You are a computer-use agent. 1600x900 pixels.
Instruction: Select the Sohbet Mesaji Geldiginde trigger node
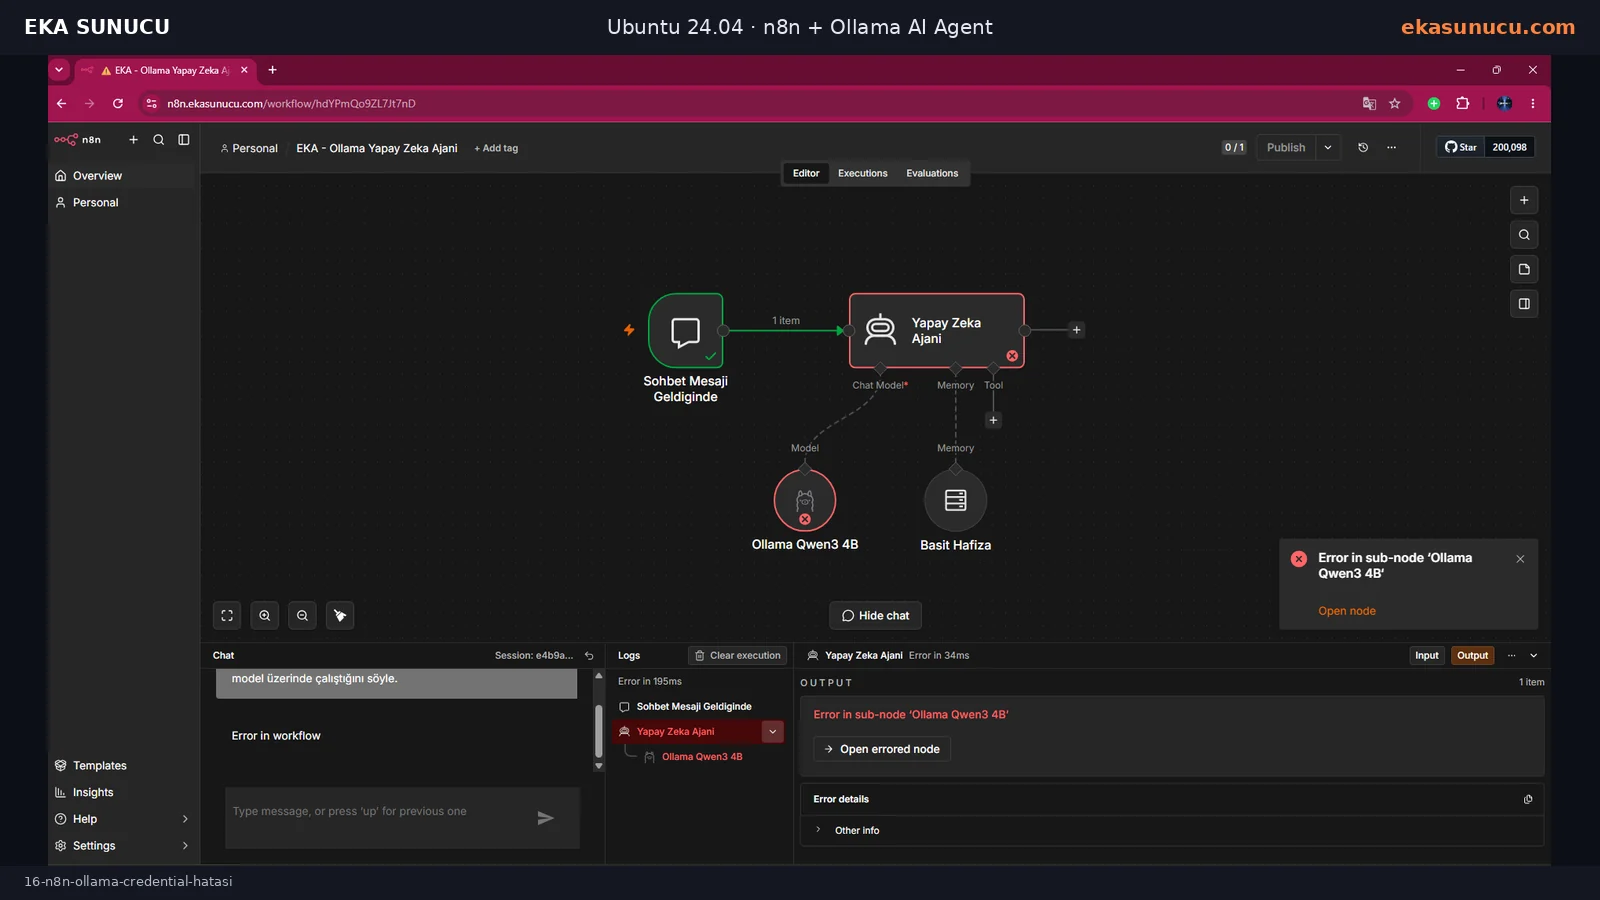[685, 331]
